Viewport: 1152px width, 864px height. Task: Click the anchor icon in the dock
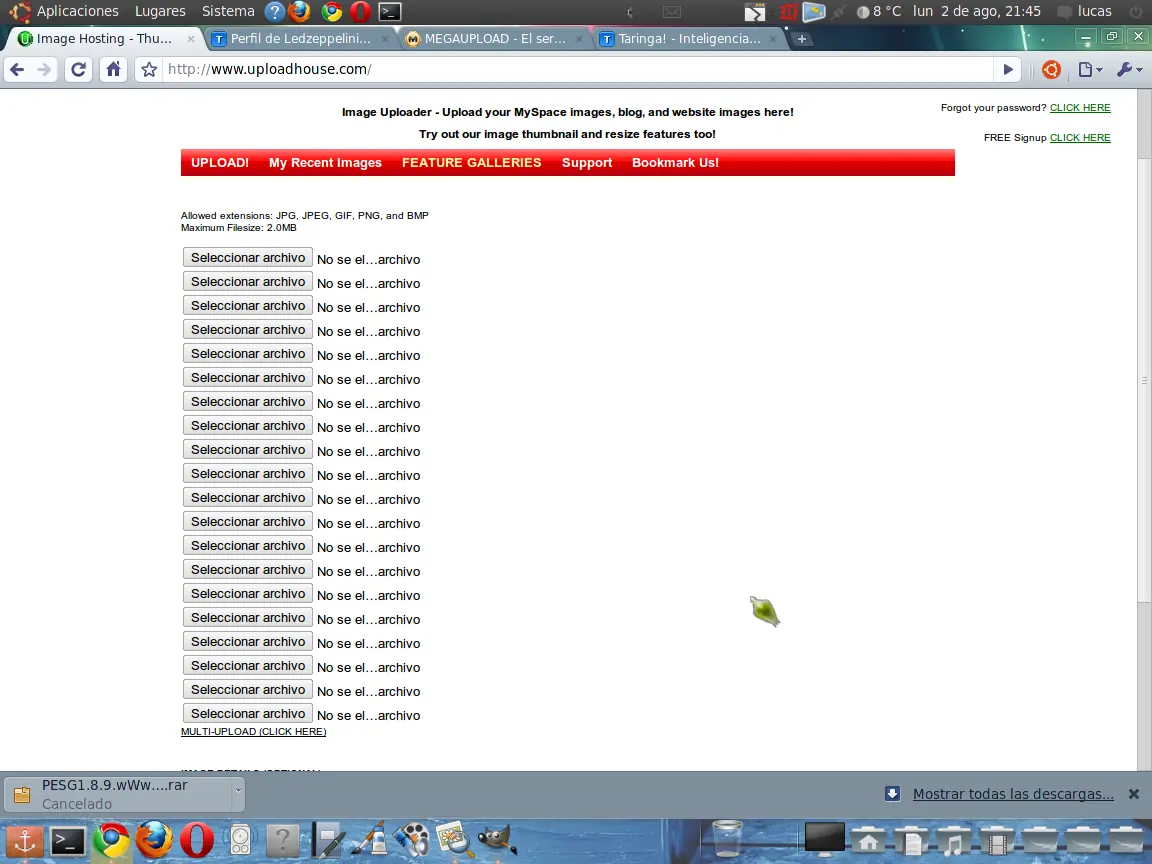24,840
